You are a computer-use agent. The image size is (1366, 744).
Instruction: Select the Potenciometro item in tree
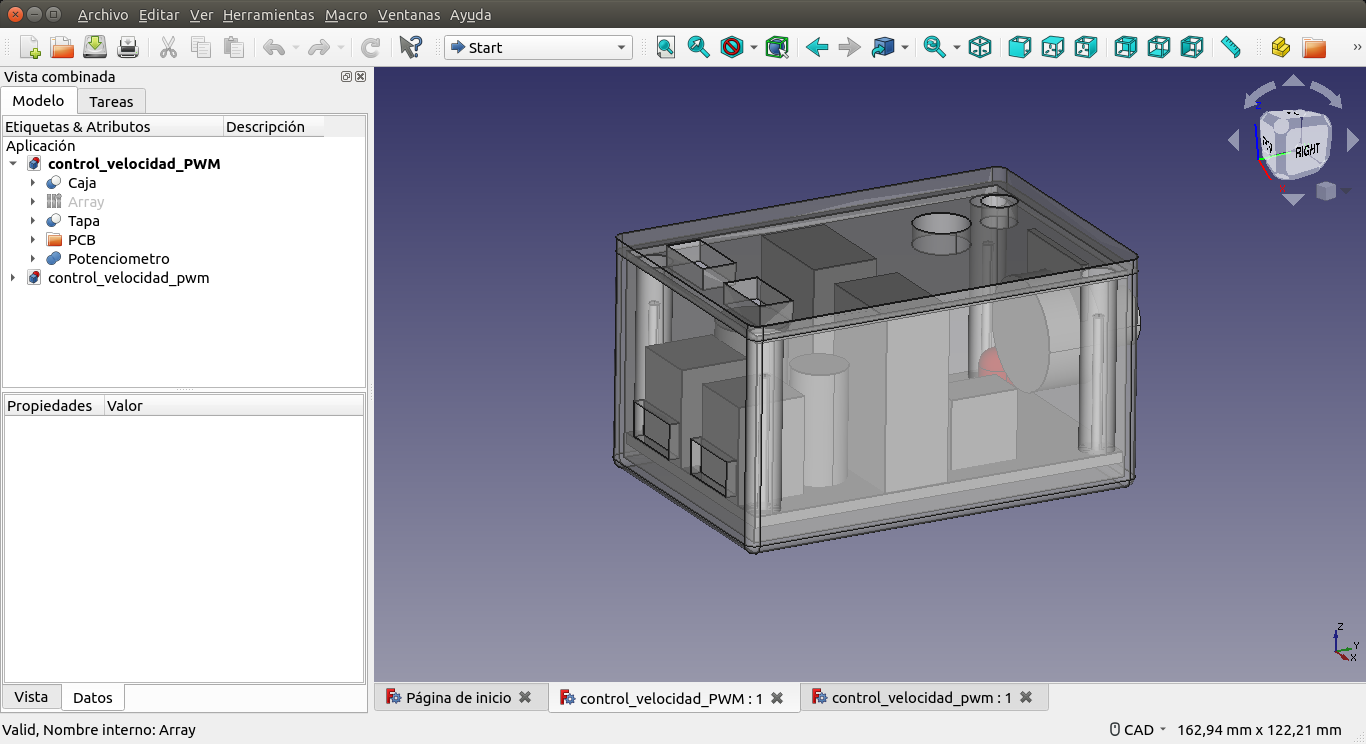(x=118, y=259)
